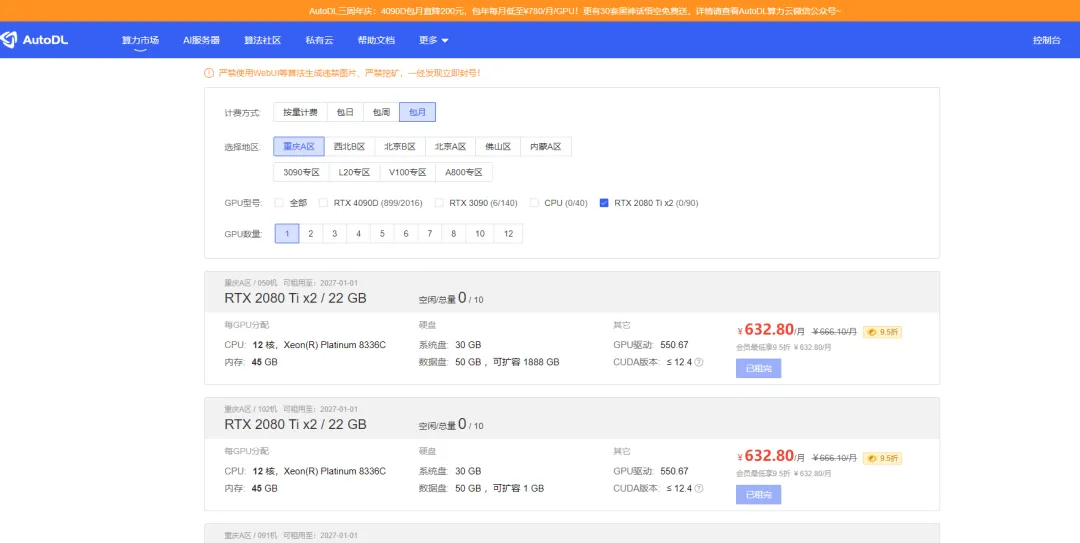The height and width of the screenshot is (543, 1080).
Task: Go to AI服务器 page
Action: [201, 40]
